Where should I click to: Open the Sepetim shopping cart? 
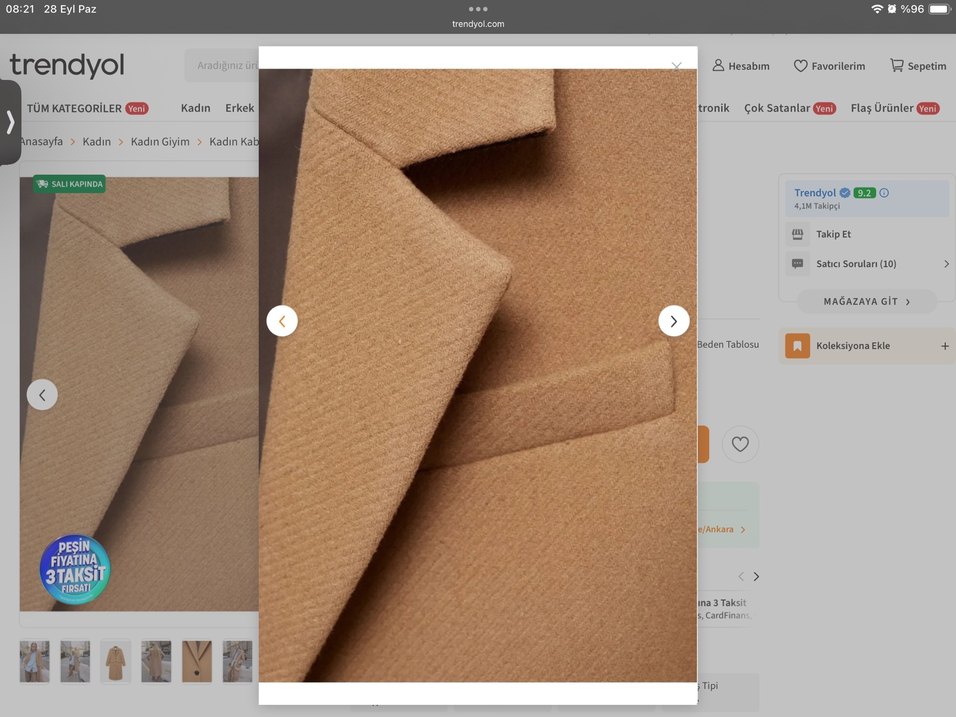(918, 66)
